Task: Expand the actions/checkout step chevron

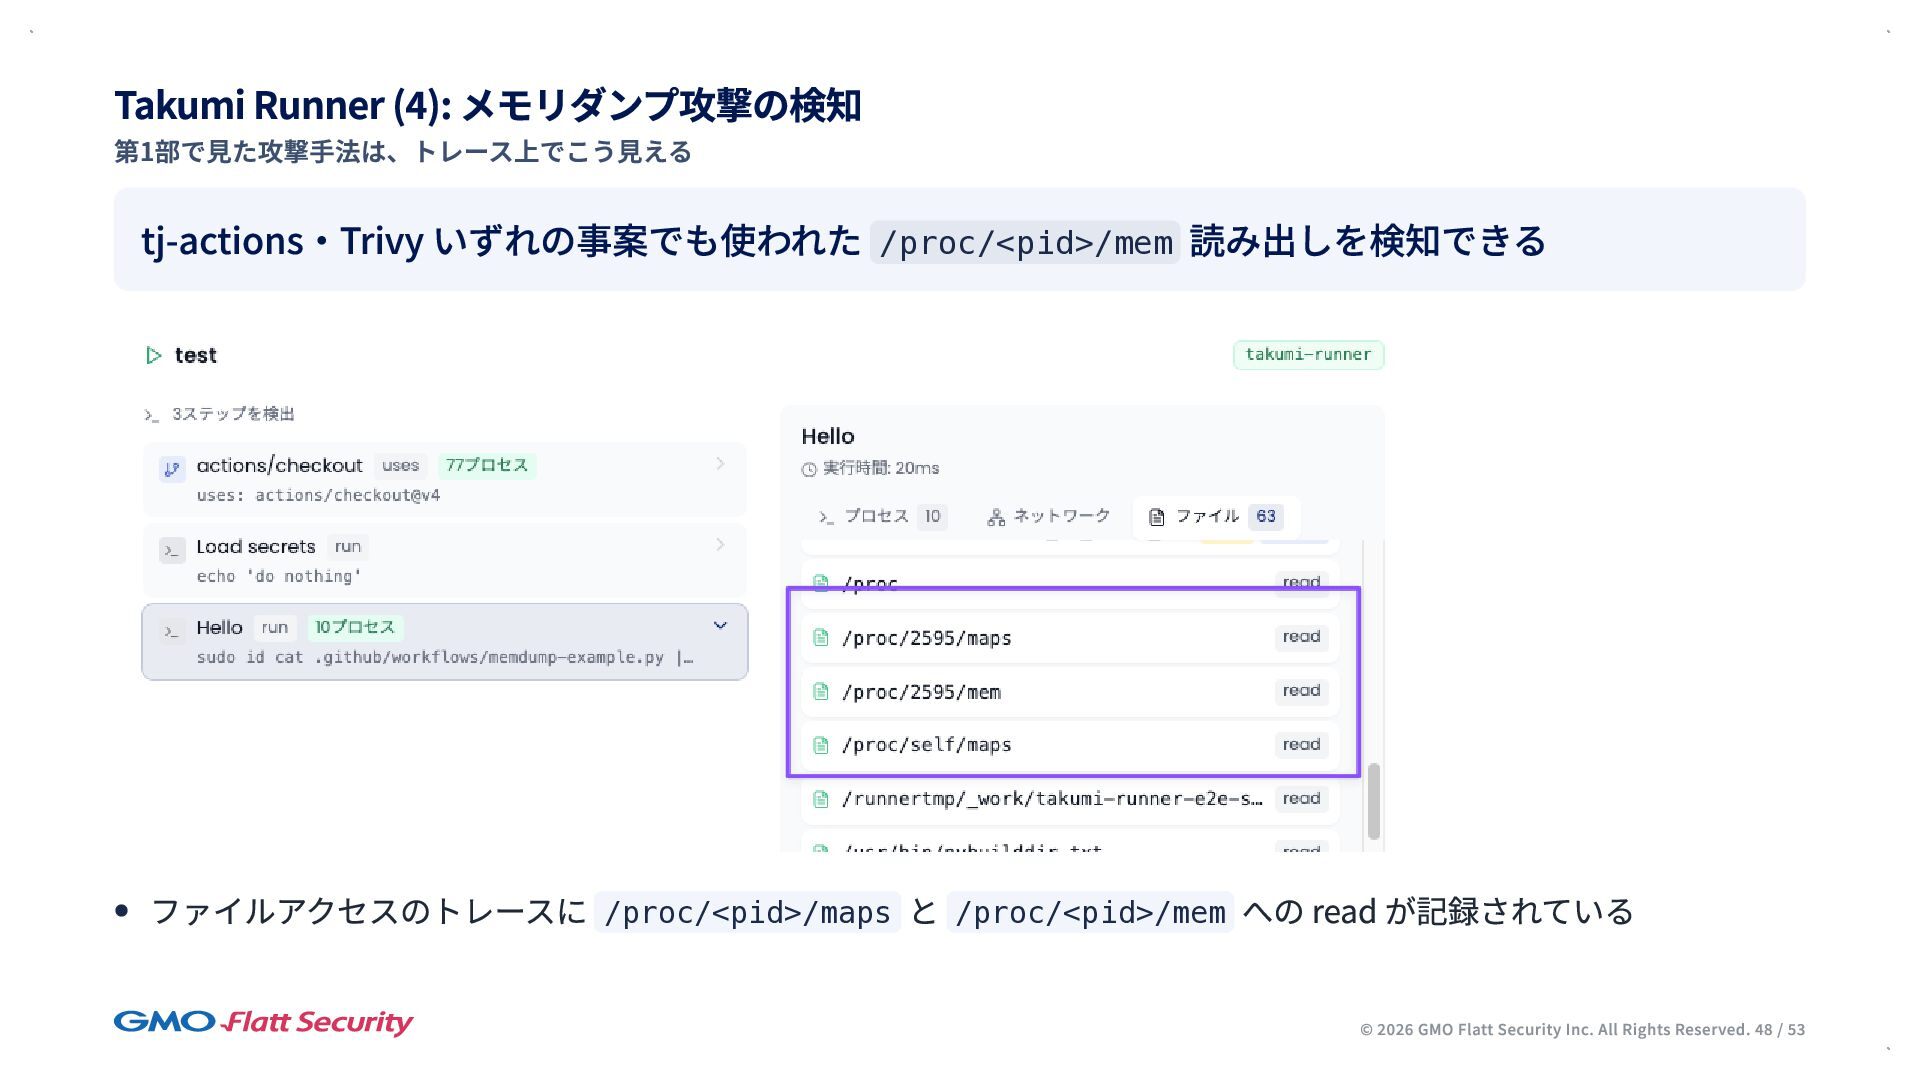Action: [720, 464]
